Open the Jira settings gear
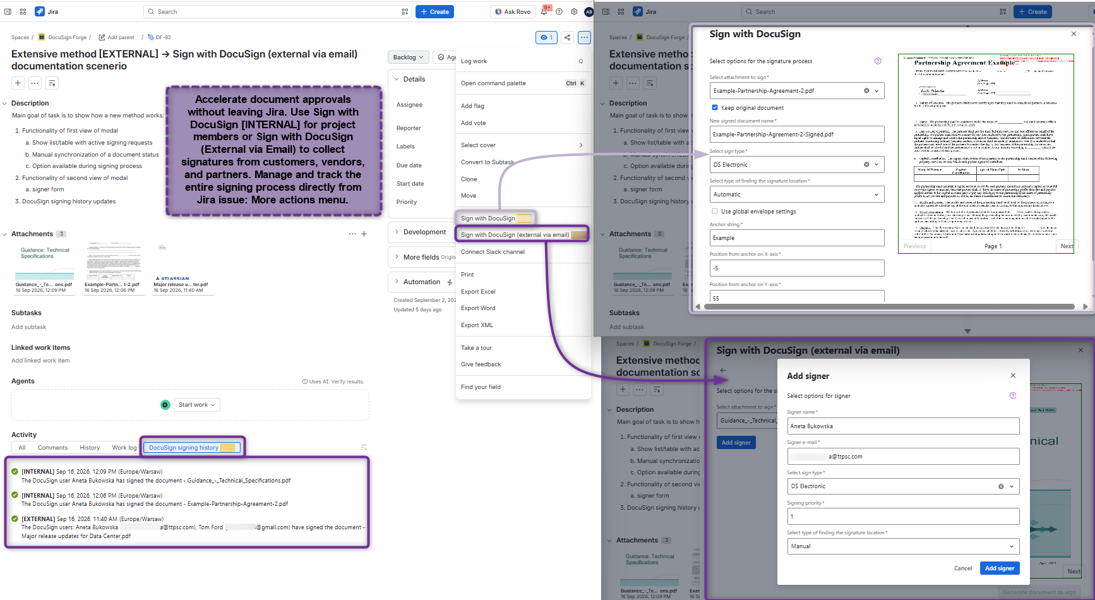 pyautogui.click(x=574, y=12)
